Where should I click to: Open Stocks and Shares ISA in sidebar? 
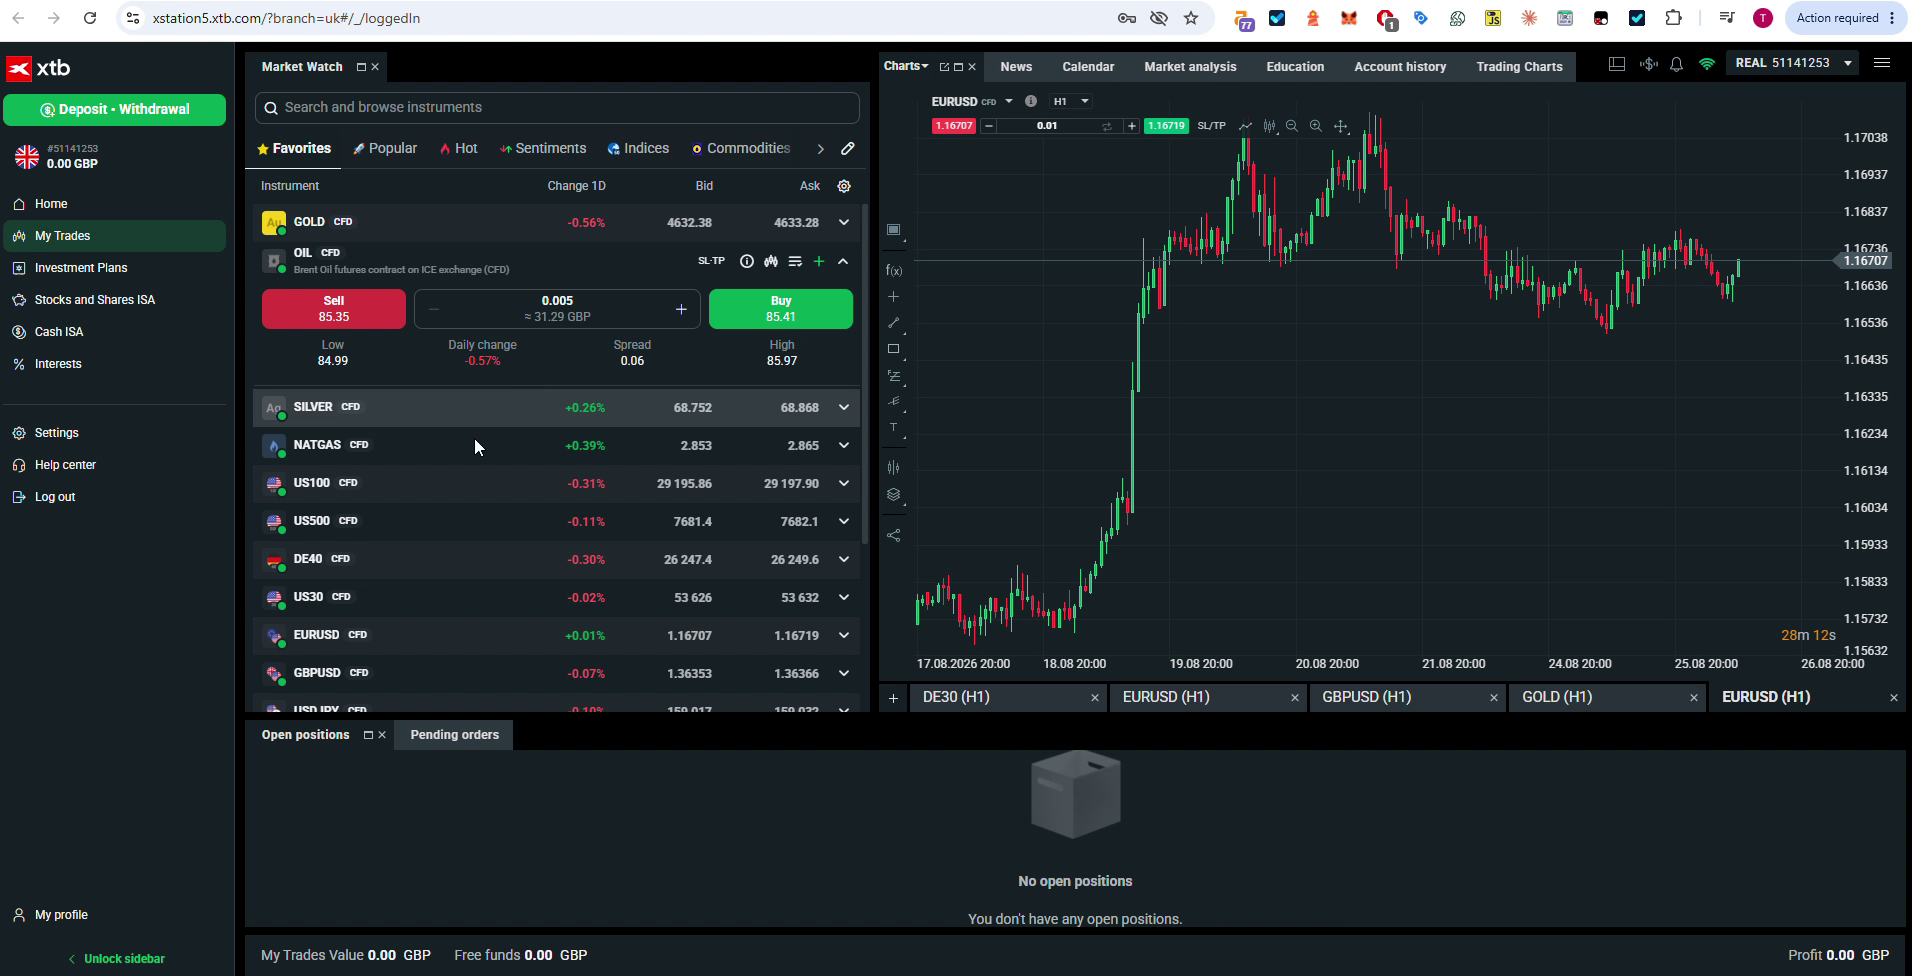pyautogui.click(x=94, y=300)
